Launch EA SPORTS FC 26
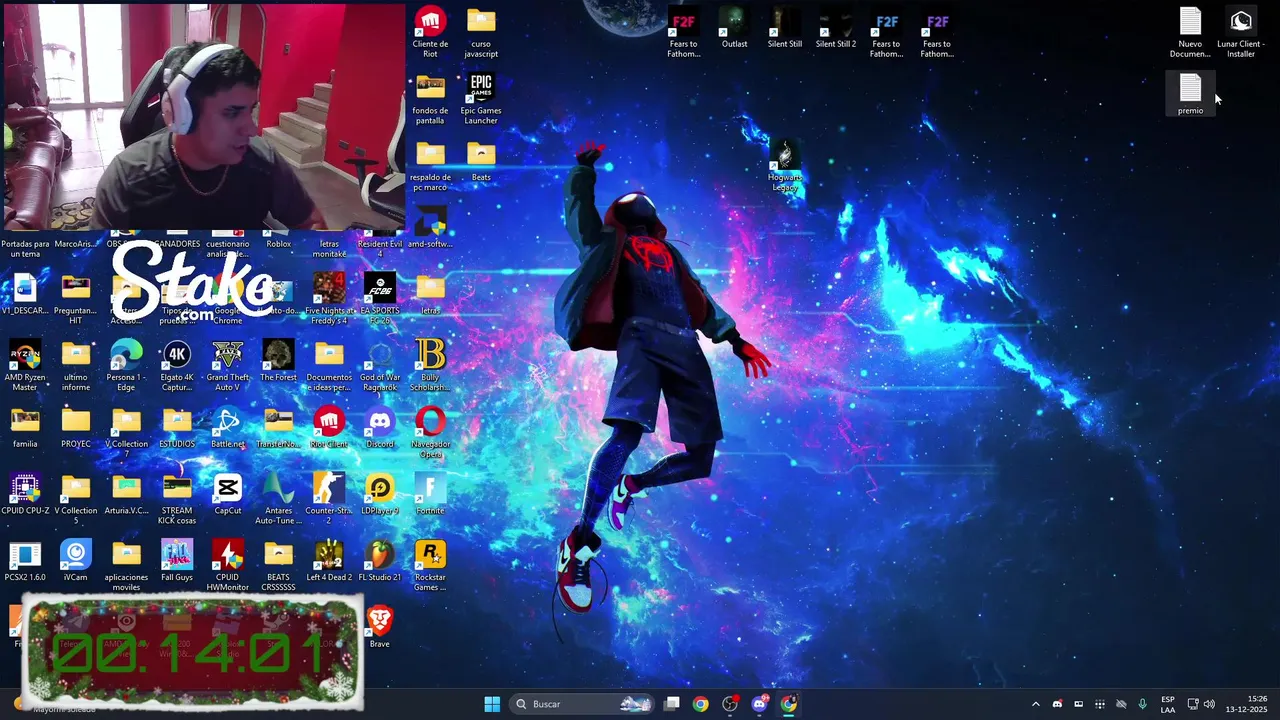 (x=380, y=299)
